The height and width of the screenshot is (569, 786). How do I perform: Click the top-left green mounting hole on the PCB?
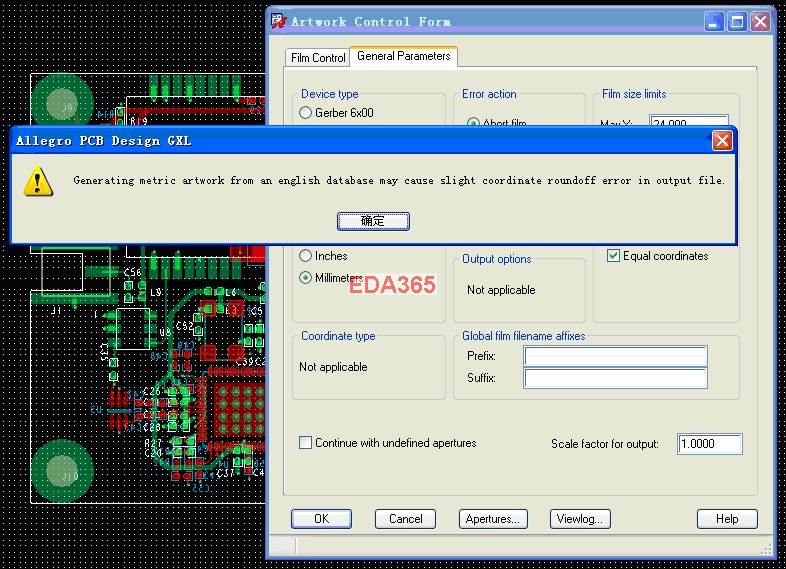coord(62,104)
